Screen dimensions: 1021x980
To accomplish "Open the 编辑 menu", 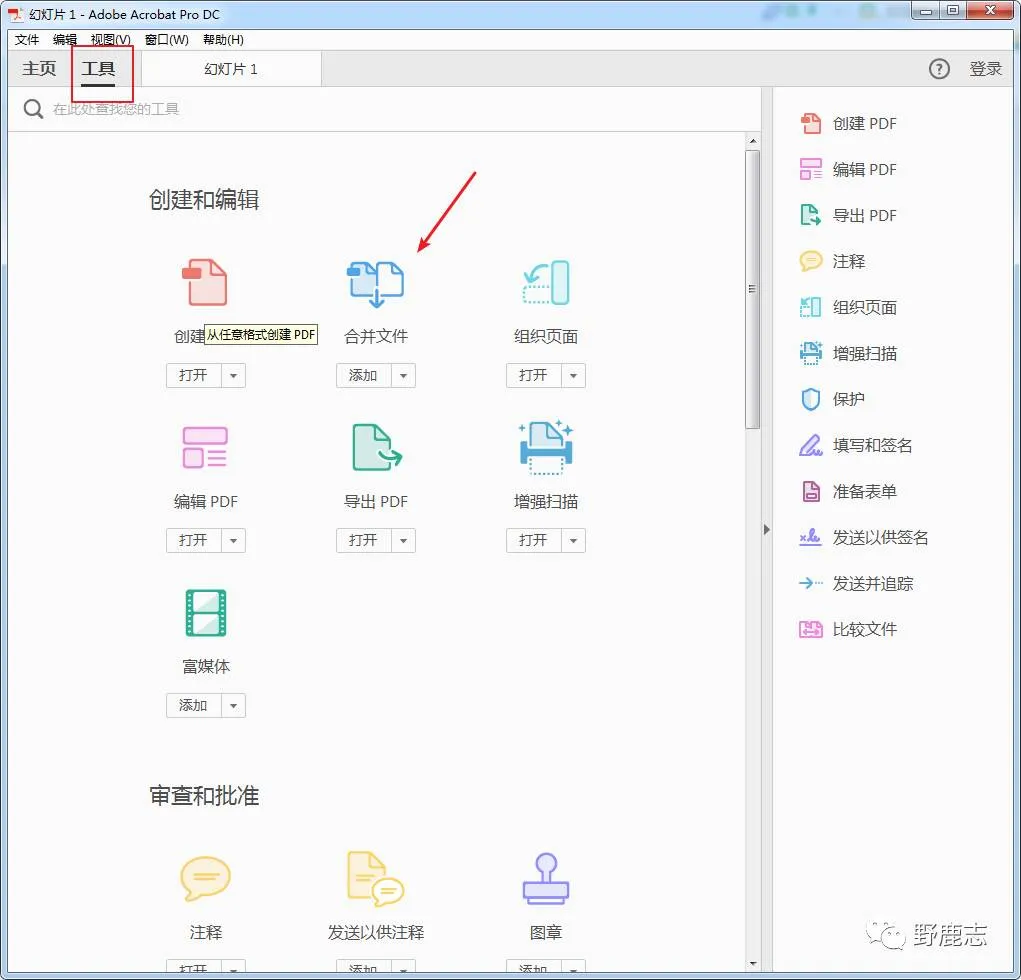I will [64, 40].
